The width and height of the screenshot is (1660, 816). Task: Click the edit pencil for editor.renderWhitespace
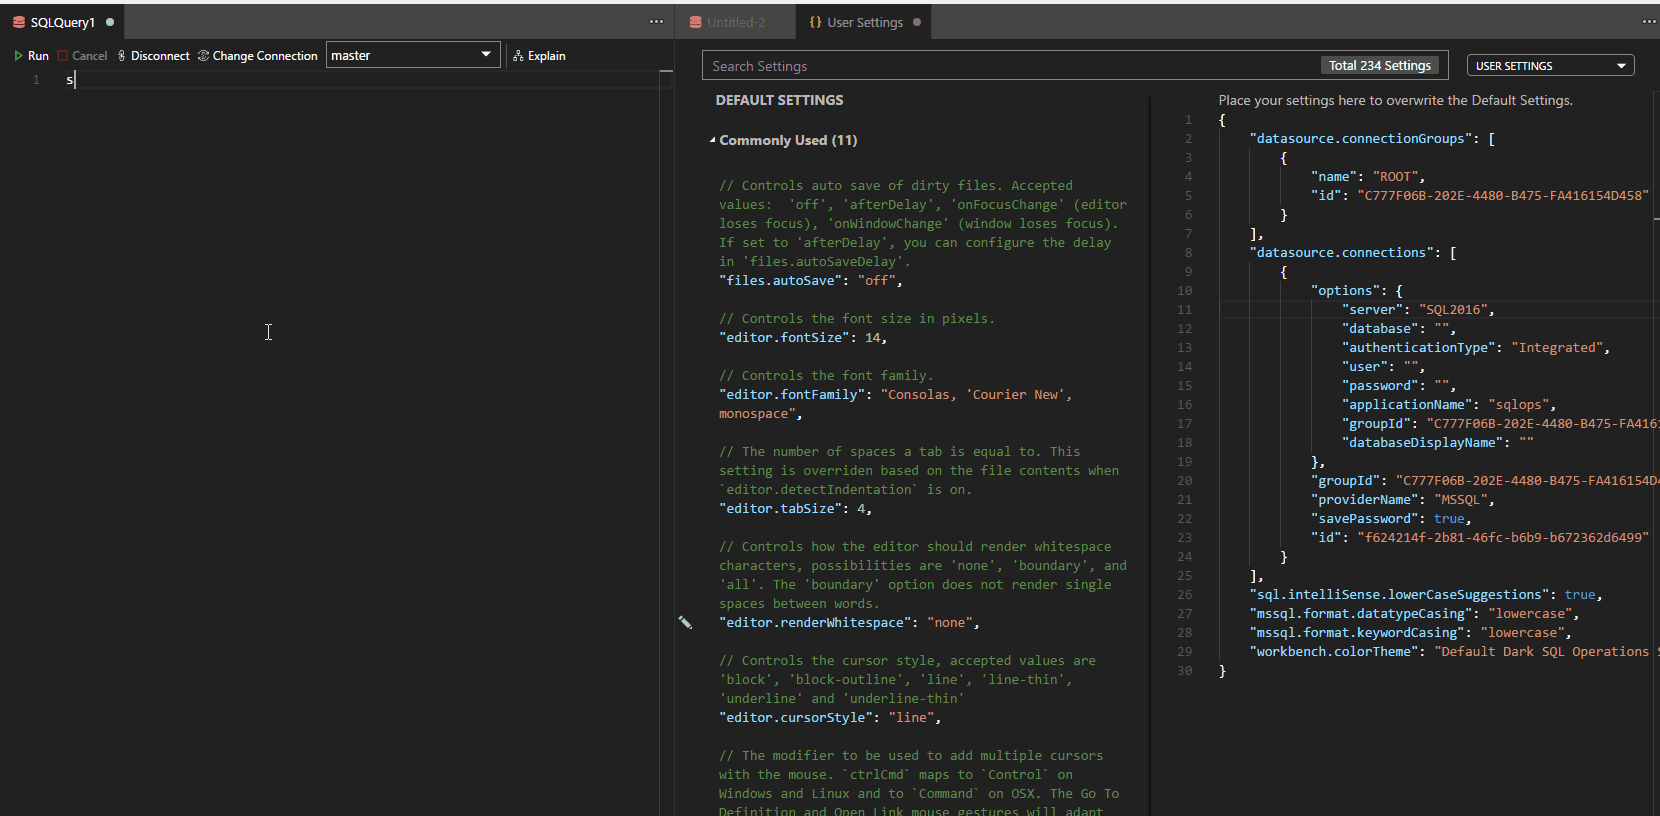coord(685,622)
